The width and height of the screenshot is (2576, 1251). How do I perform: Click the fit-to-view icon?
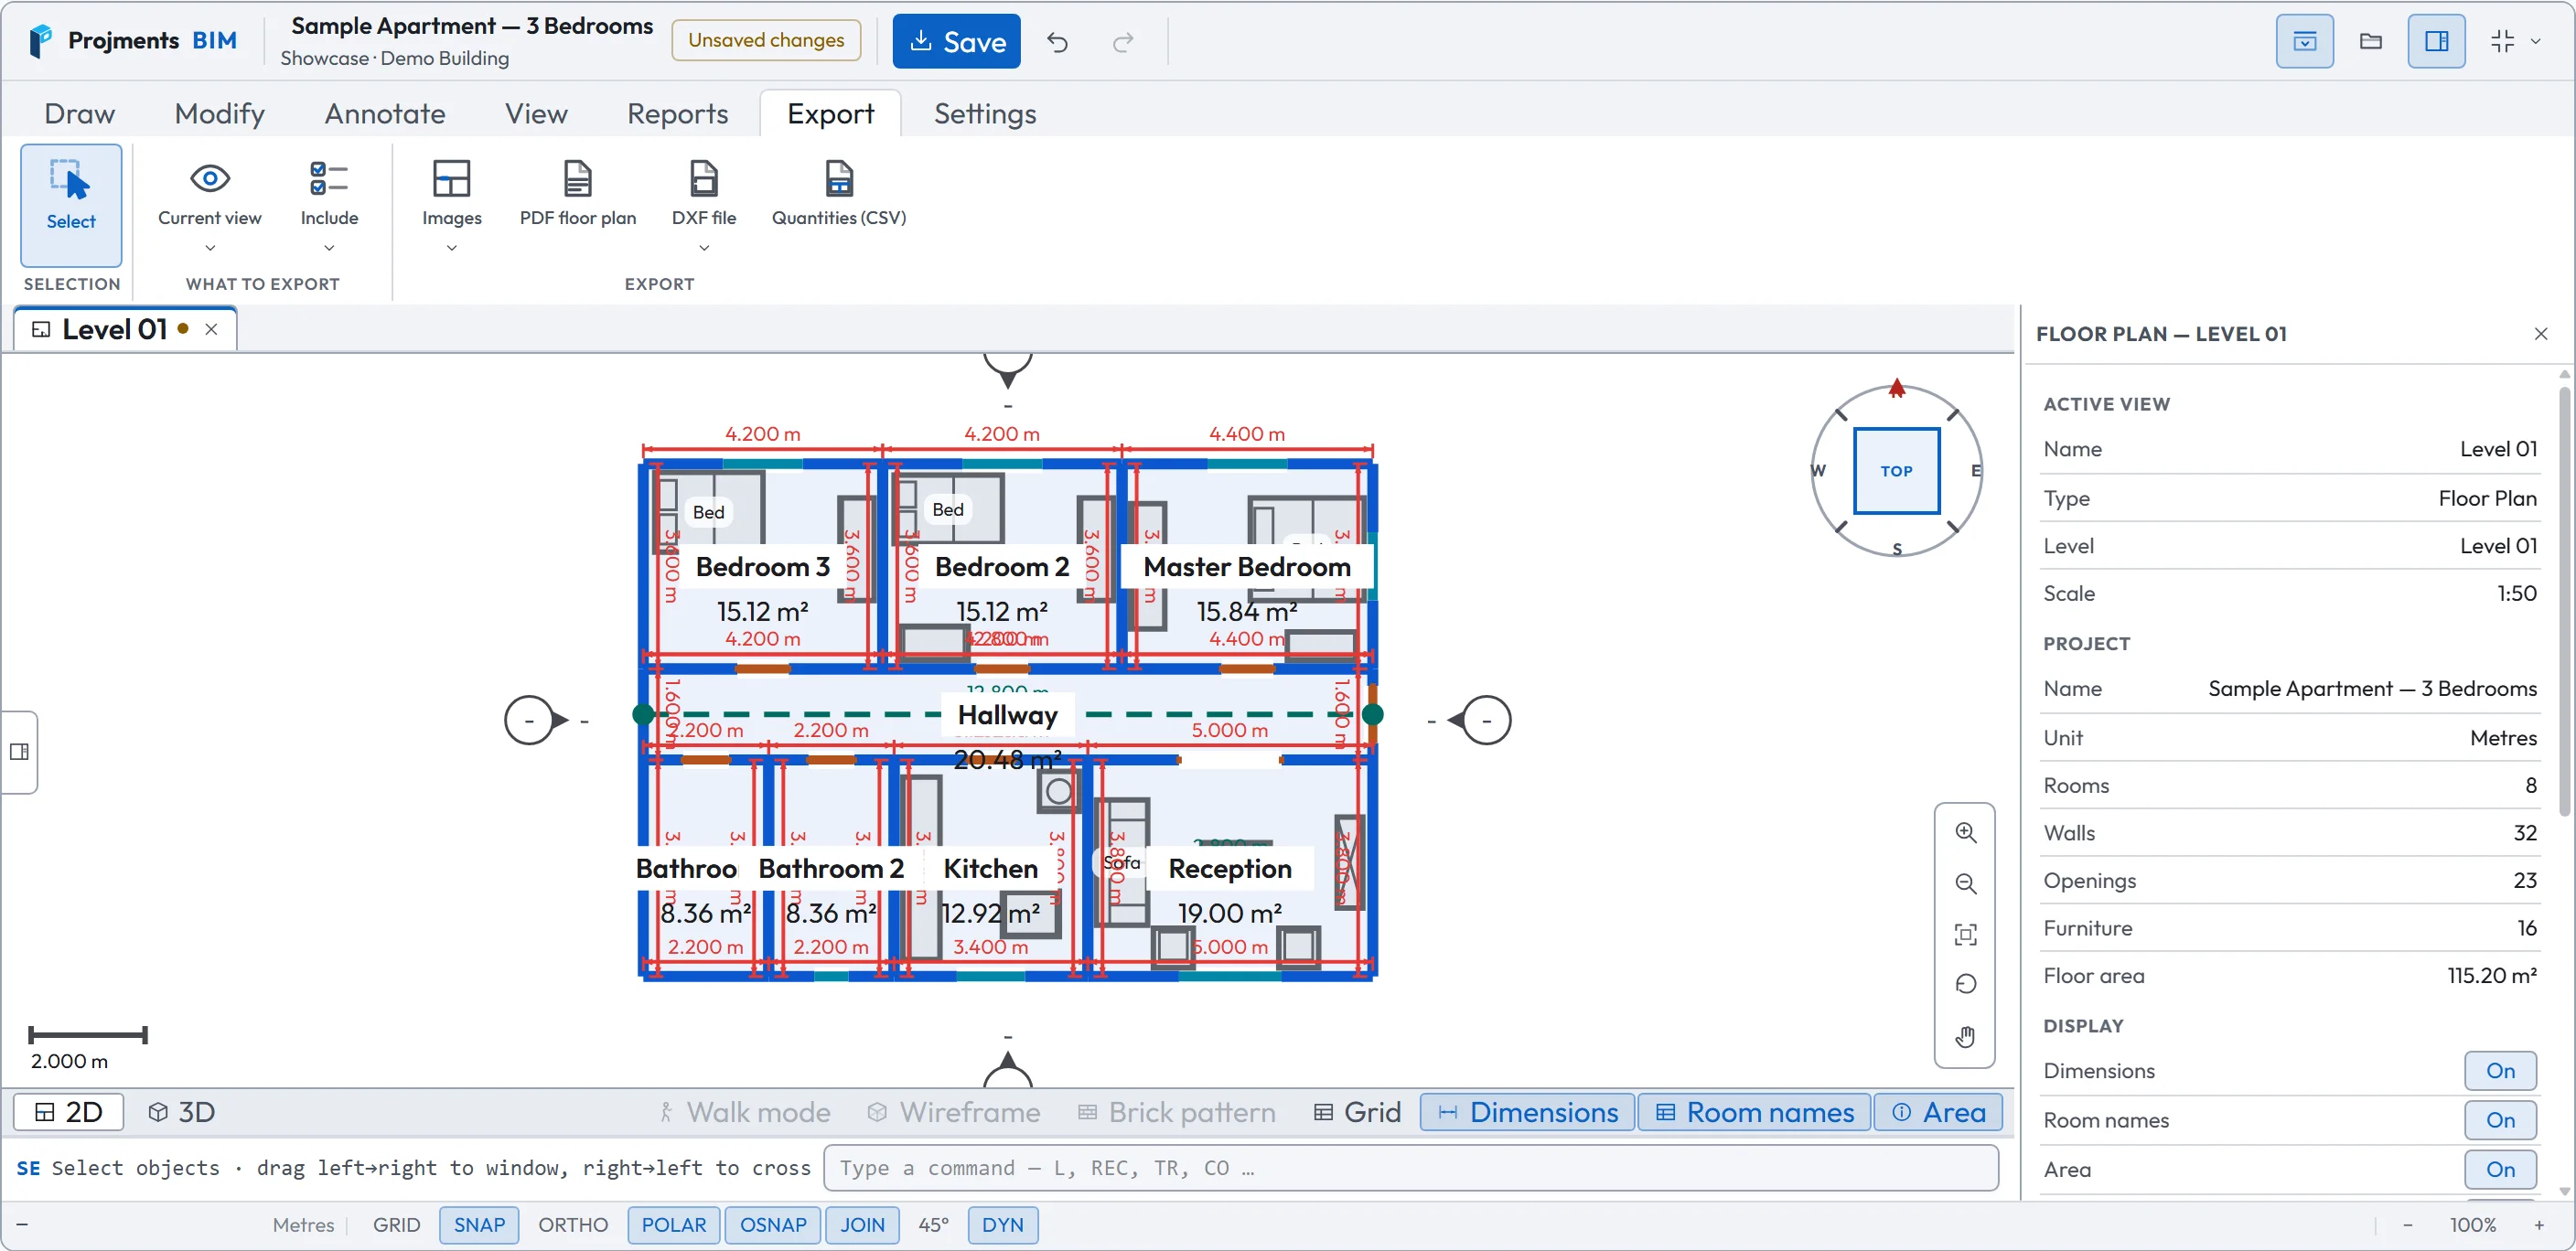[x=1965, y=934]
